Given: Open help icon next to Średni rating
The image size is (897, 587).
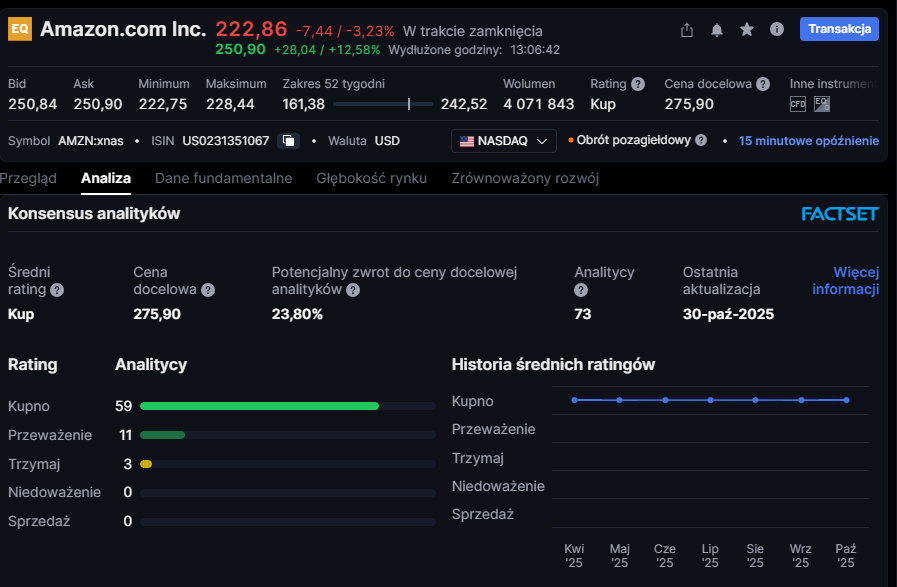Looking at the screenshot, I should pyautogui.click(x=57, y=290).
